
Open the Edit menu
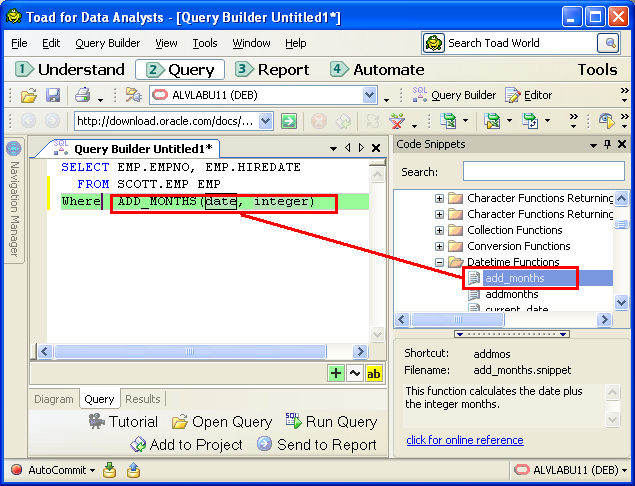(51, 43)
